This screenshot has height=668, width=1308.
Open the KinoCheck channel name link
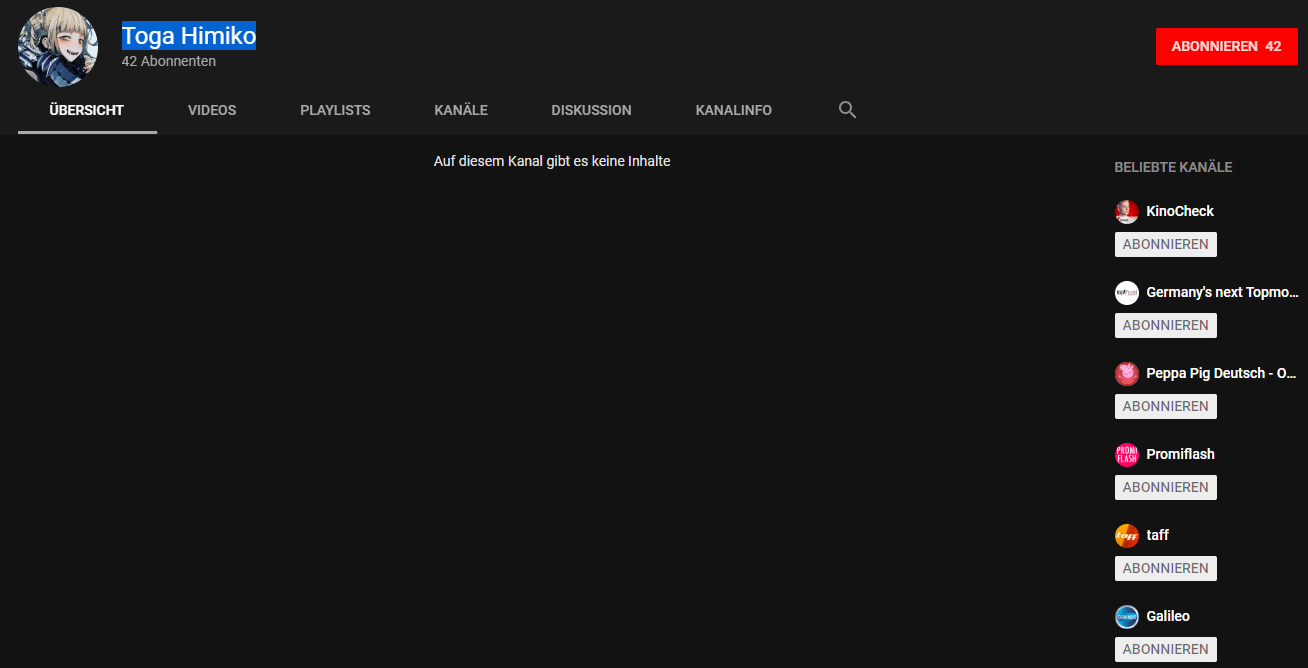point(1180,211)
